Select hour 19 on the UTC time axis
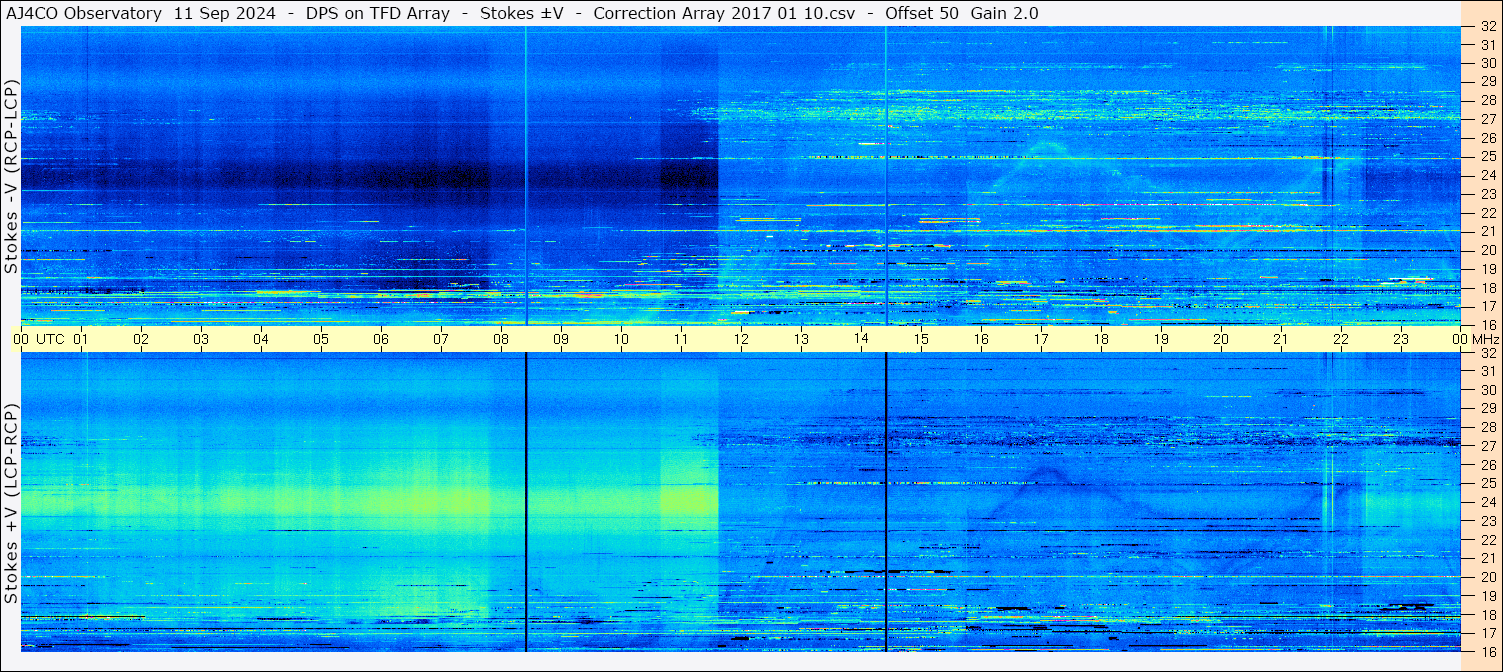1503x672 pixels. [1161, 339]
